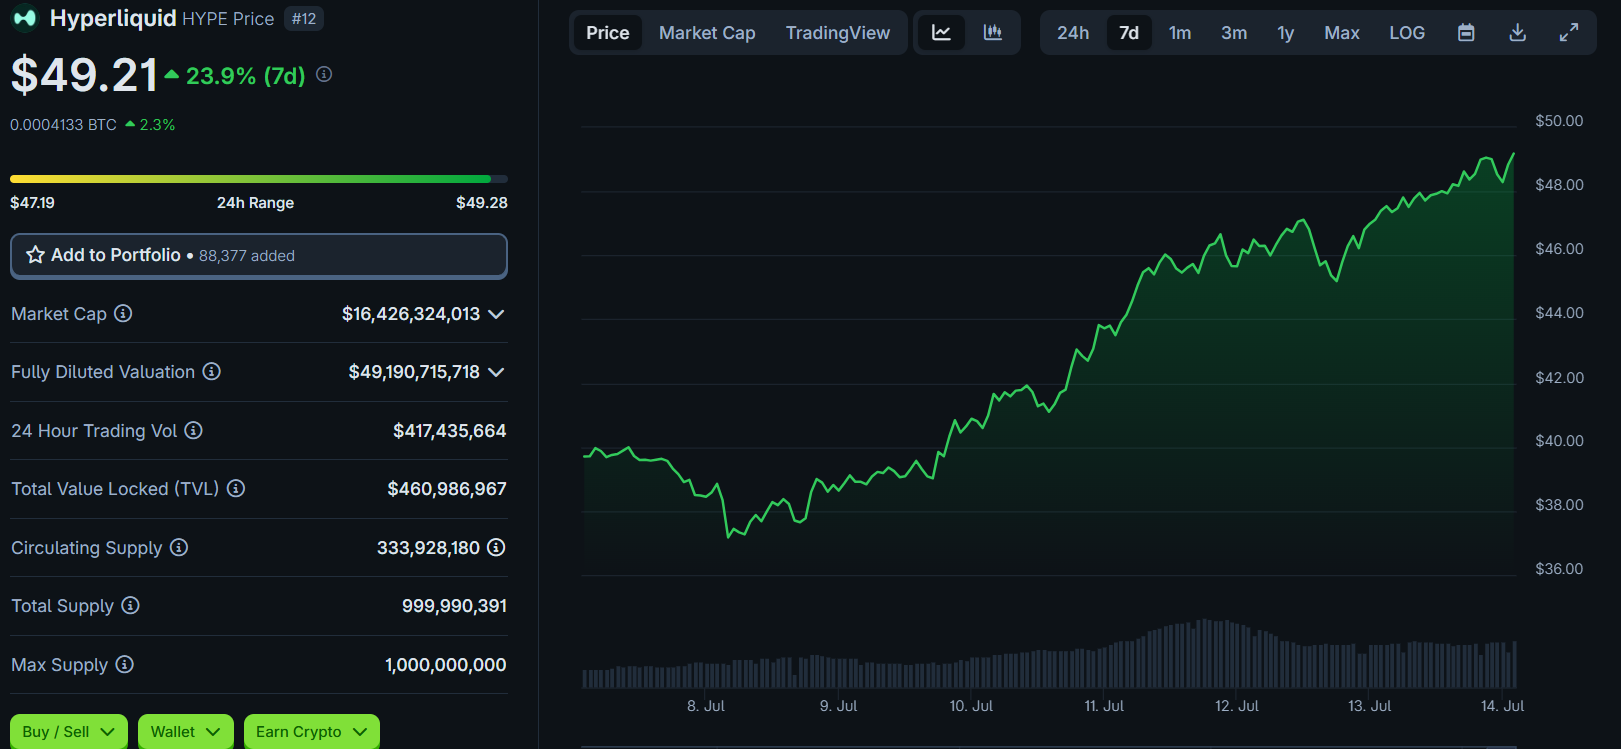Expand Fully Diluted Valuation chevron
The width and height of the screenshot is (1621, 749).
[496, 372]
